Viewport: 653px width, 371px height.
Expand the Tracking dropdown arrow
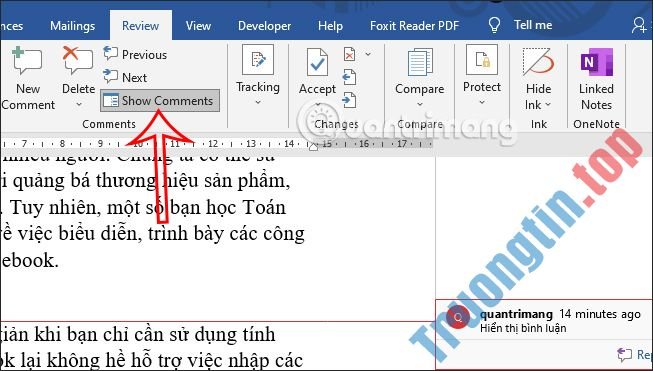coord(258,102)
